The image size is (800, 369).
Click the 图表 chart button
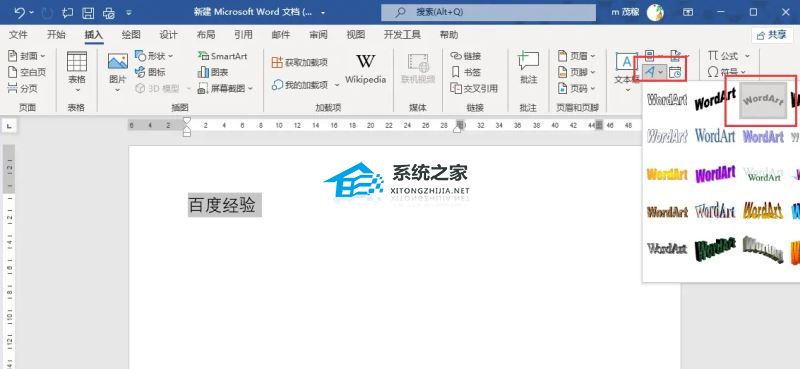click(x=213, y=72)
